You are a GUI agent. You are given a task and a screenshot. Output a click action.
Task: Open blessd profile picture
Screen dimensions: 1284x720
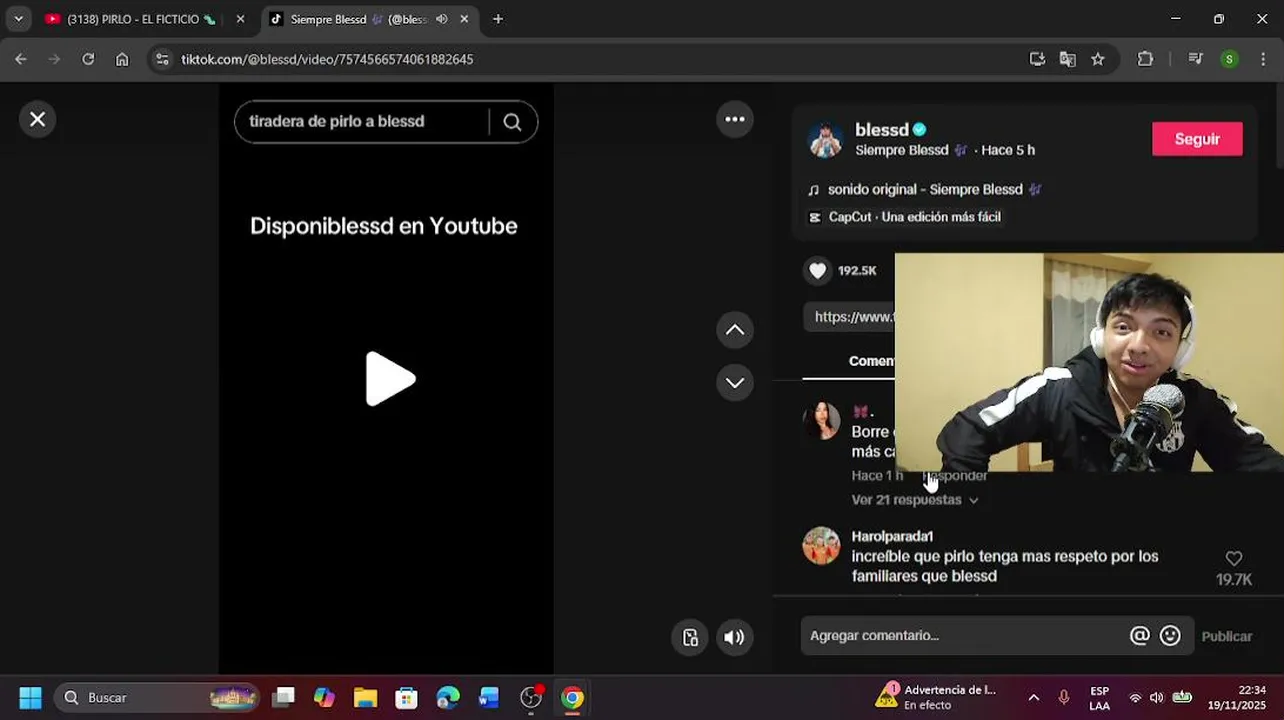pyautogui.click(x=825, y=140)
